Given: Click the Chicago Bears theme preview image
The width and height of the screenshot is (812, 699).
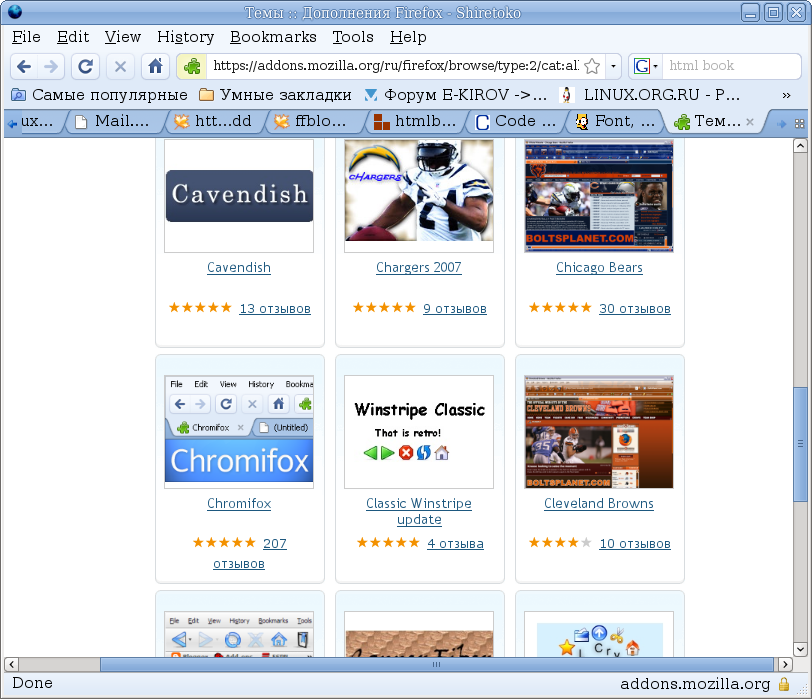Looking at the screenshot, I should 599,196.
